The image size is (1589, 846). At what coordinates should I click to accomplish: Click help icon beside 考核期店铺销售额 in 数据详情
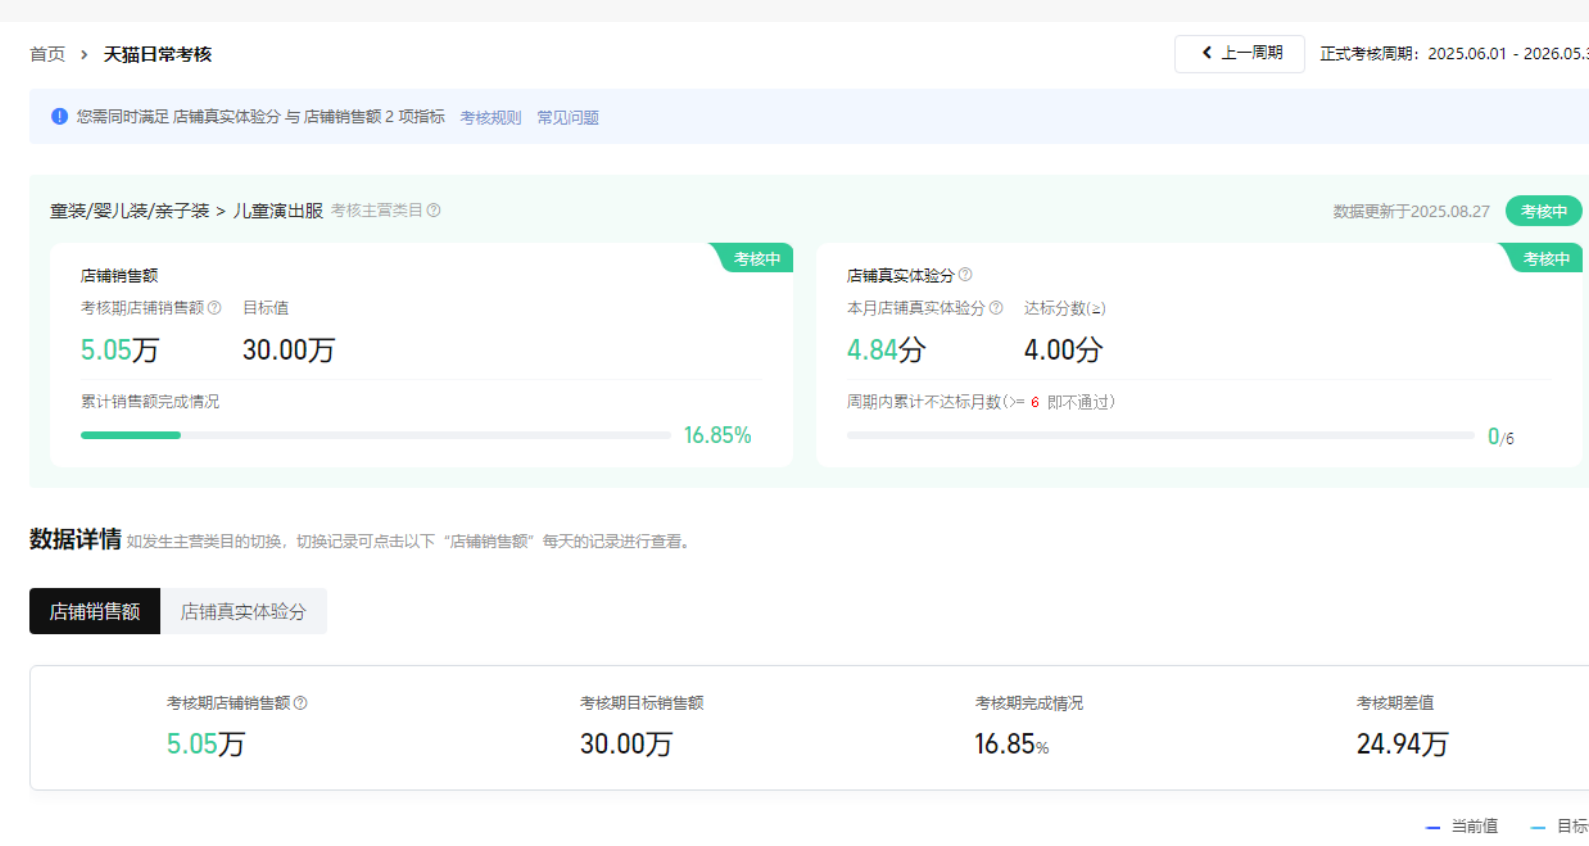tap(300, 703)
